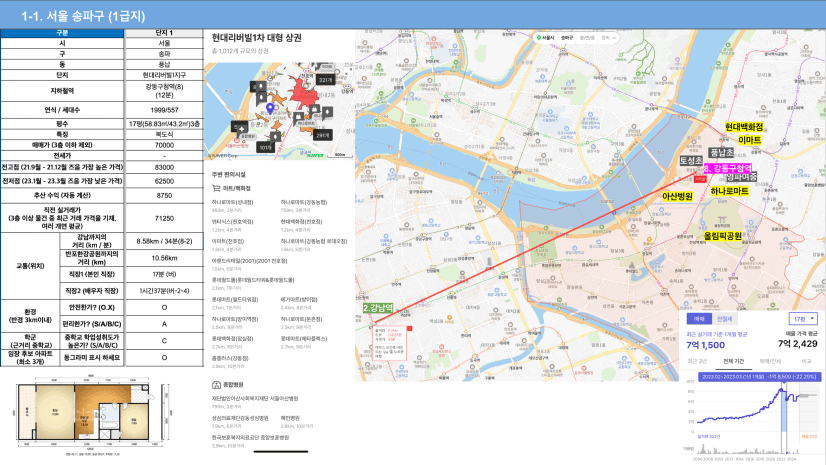This screenshot has width=826, height=465.
Task: Close the red X on 강남역 popup
Action: 409,329
